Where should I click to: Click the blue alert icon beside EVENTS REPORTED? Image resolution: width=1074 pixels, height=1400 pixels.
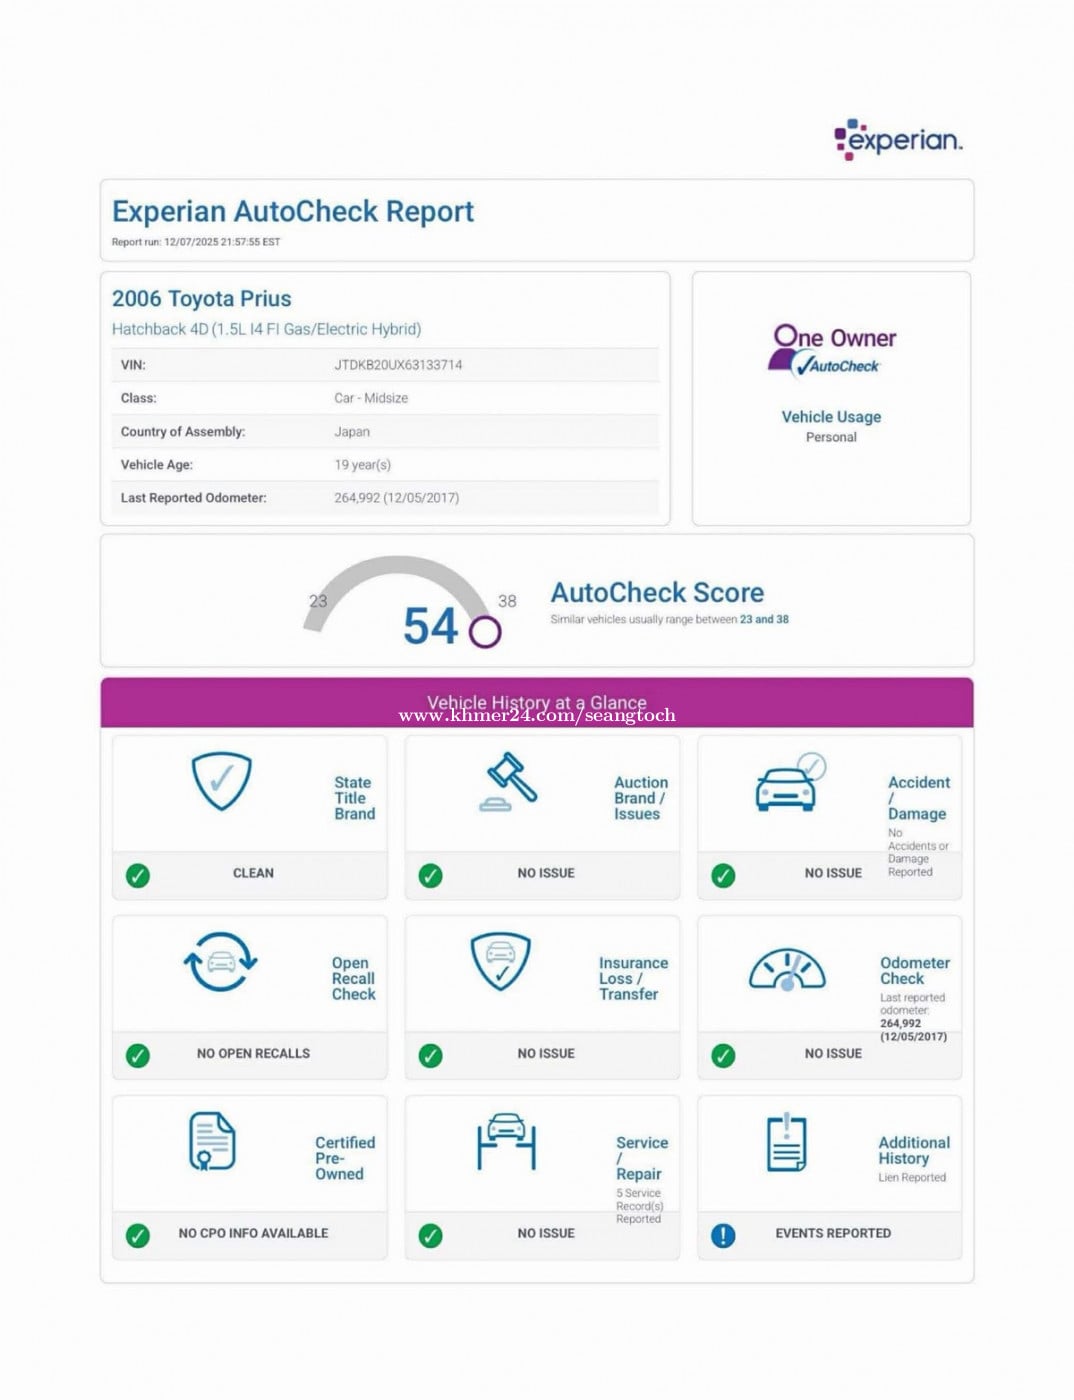722,1235
